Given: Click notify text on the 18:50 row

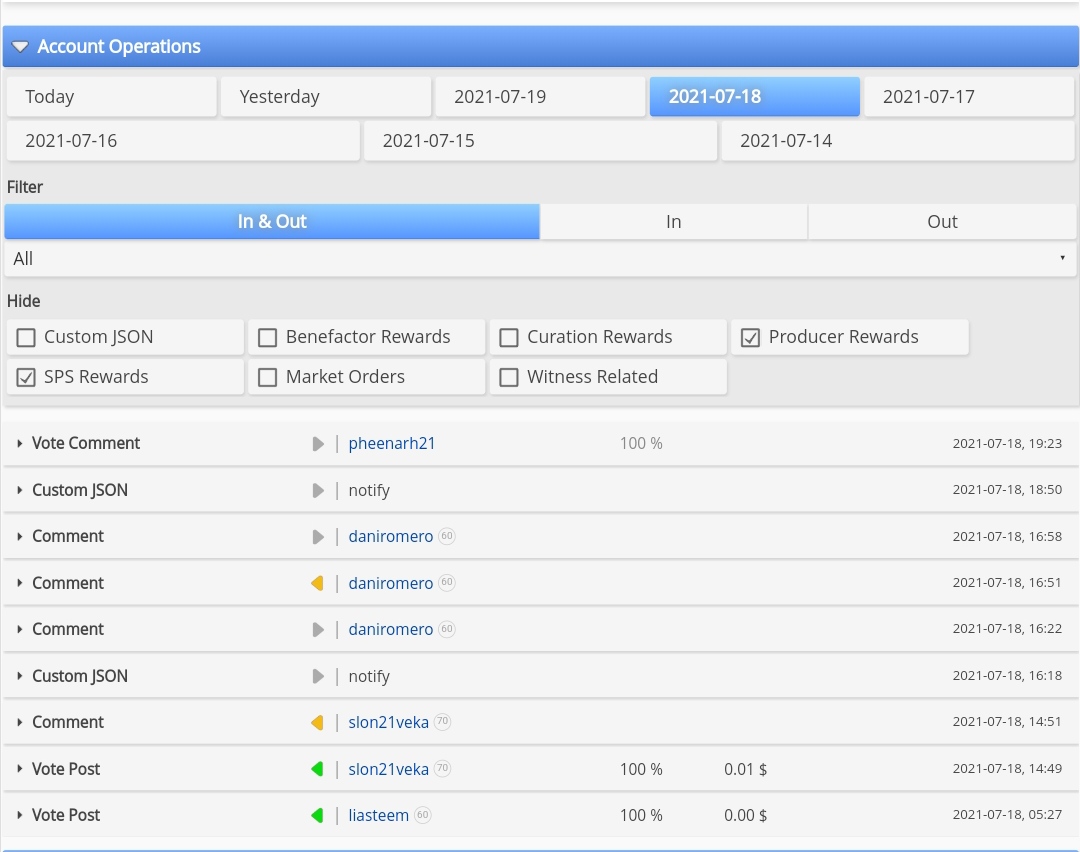Looking at the screenshot, I should pyautogui.click(x=369, y=490).
